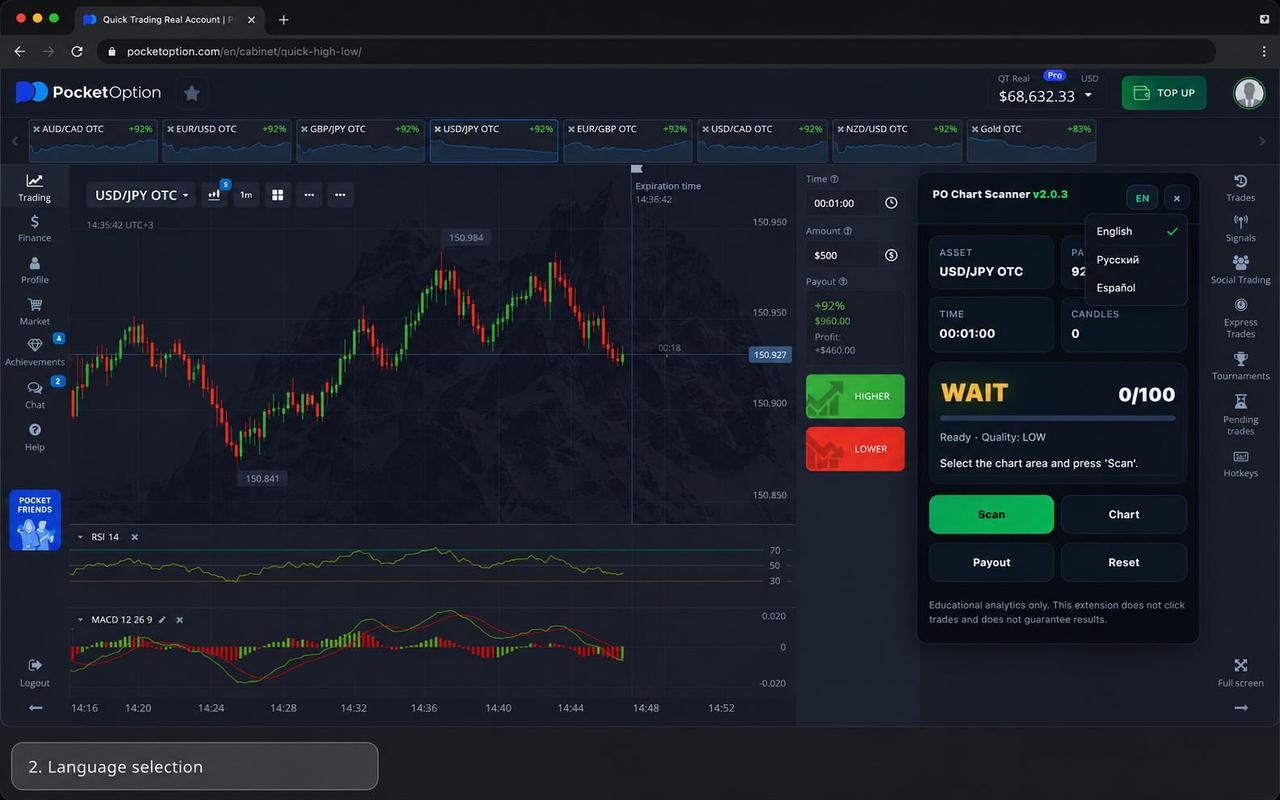This screenshot has width=1280, height=800.
Task: Open the Hotkeys panel
Action: click(1240, 463)
